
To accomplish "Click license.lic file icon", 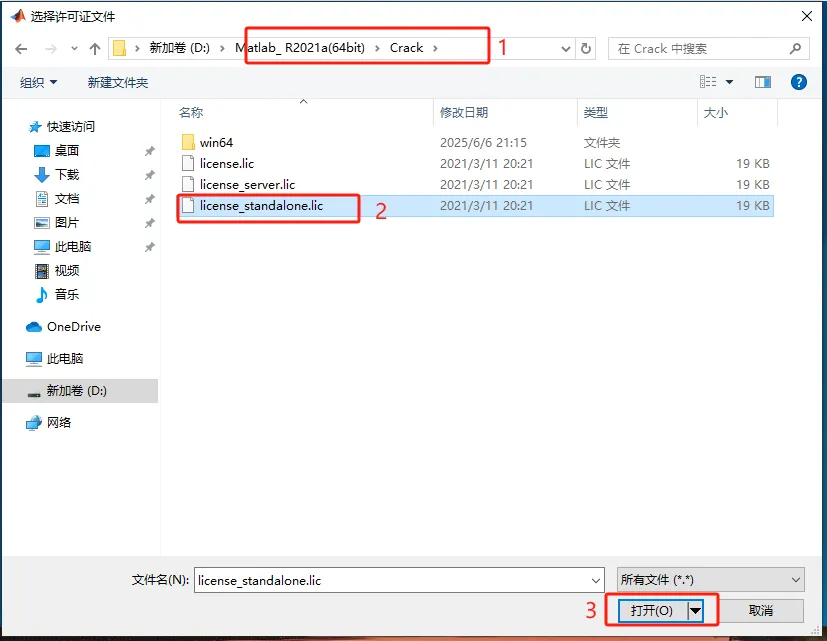I will (x=188, y=164).
